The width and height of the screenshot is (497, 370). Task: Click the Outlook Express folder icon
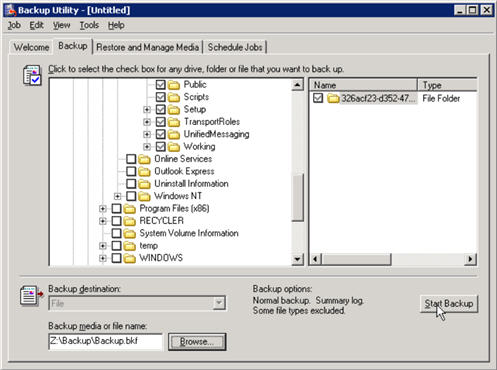[x=144, y=172]
